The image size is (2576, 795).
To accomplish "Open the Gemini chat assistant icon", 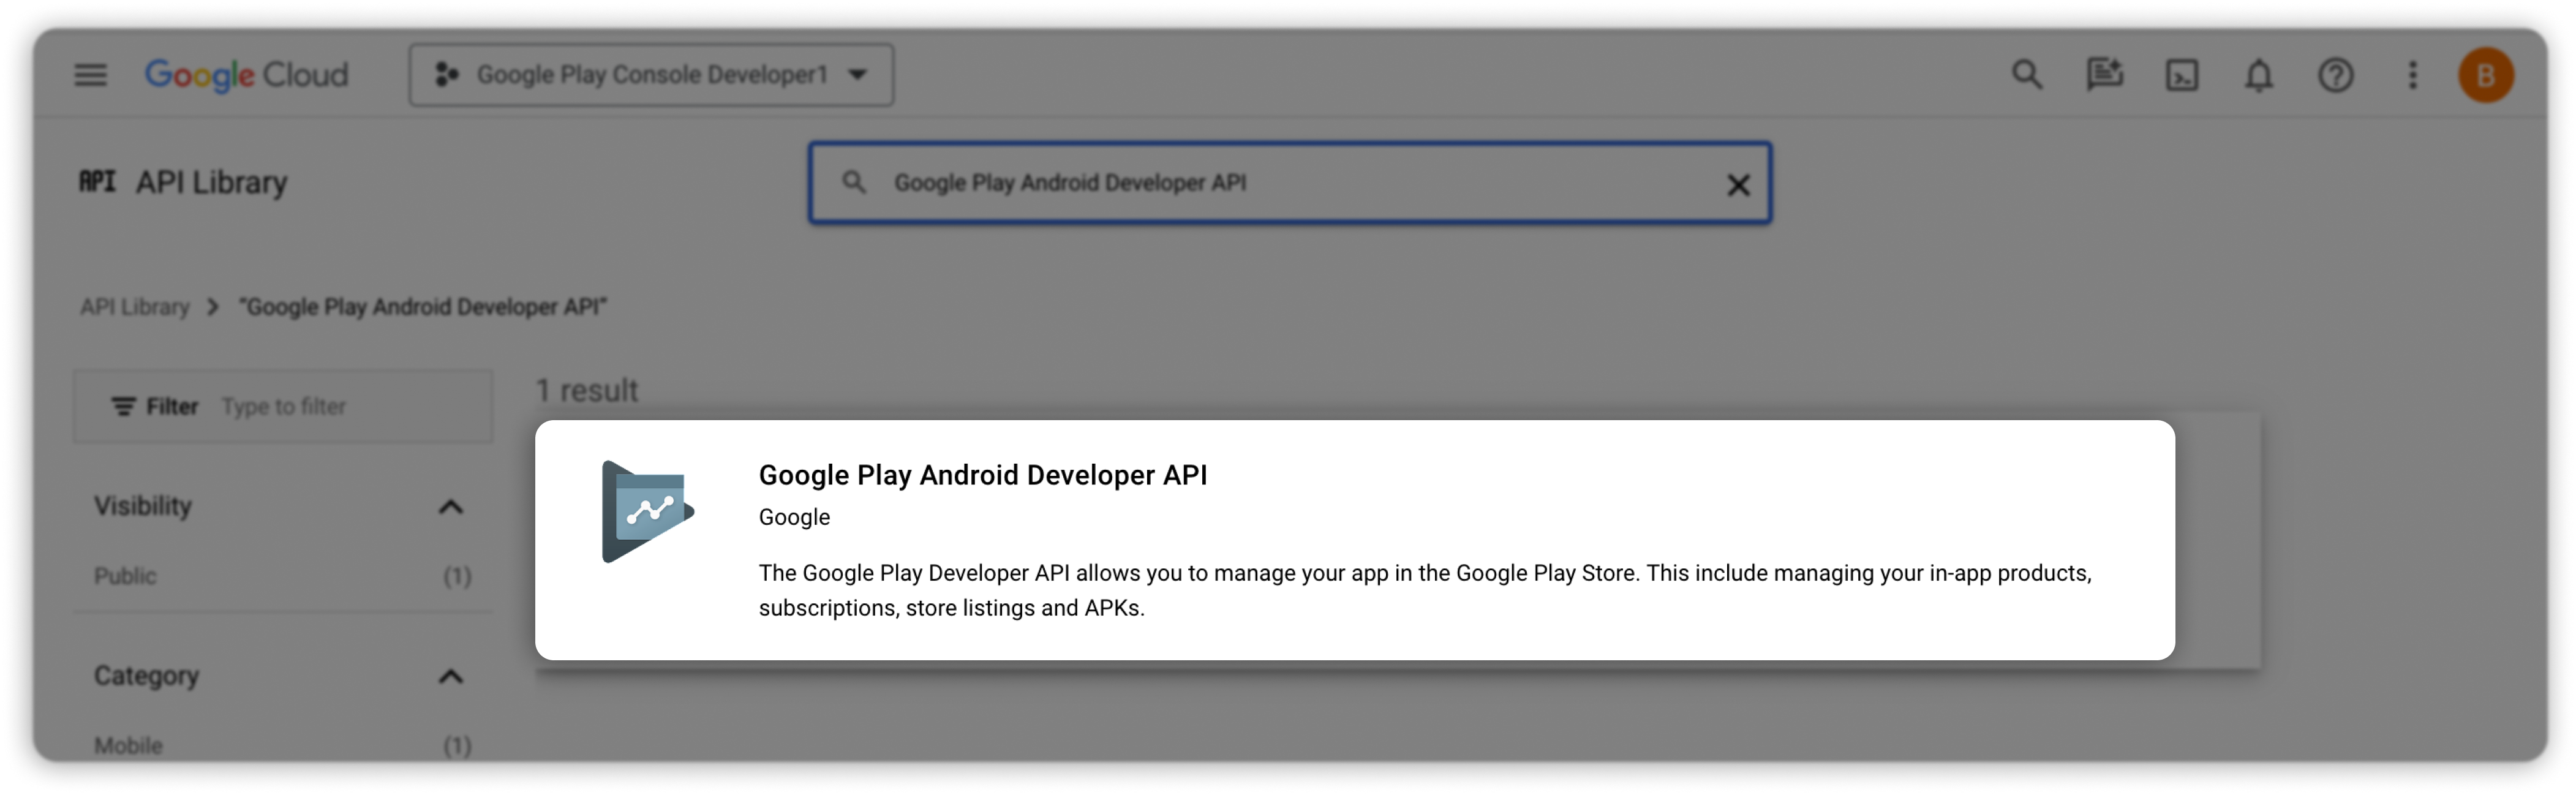I will [2104, 75].
